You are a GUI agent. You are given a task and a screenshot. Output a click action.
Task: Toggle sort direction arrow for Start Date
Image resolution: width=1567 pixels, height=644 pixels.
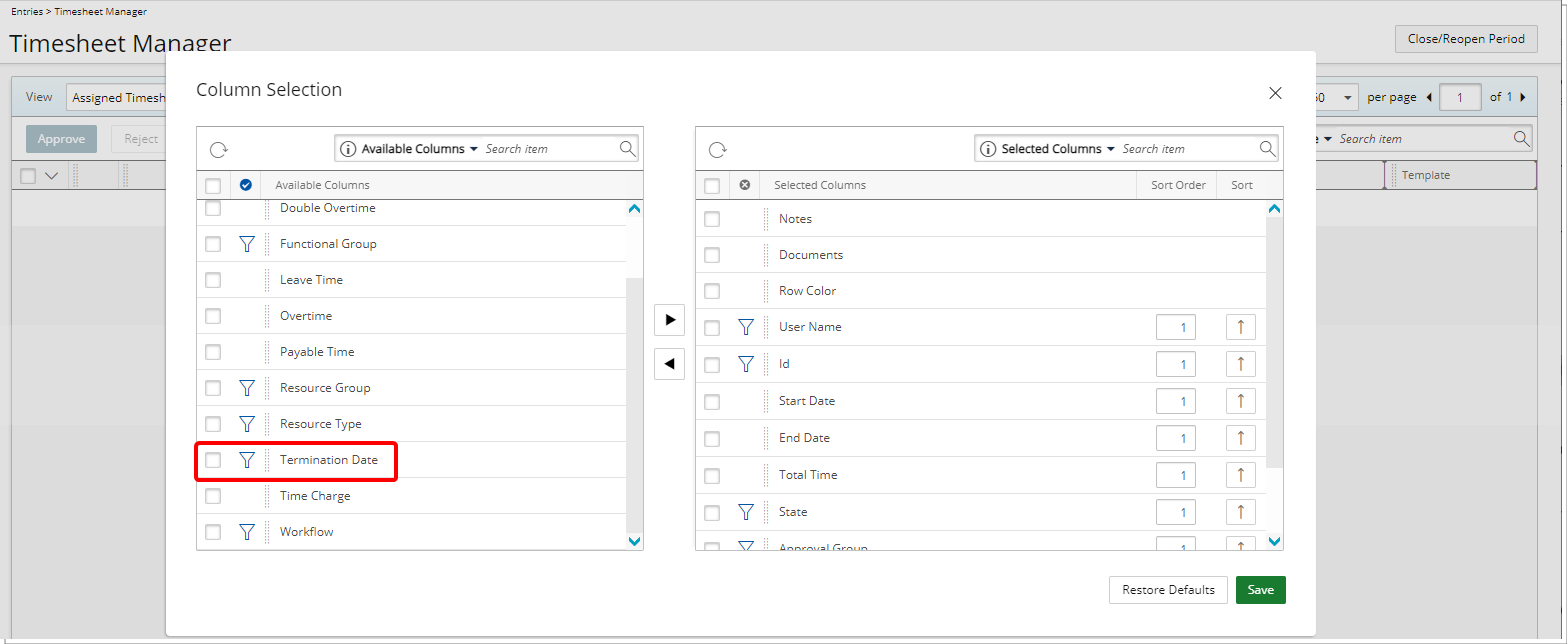[x=1240, y=401]
